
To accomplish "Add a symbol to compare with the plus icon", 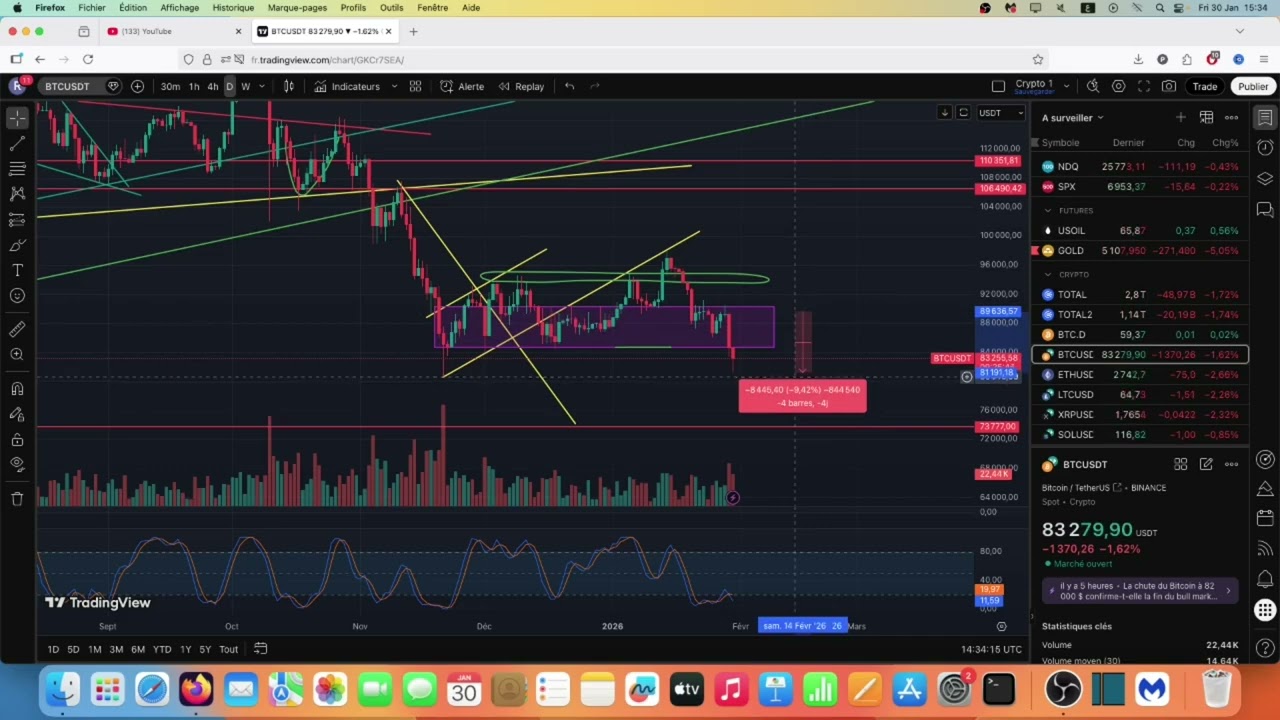I will tap(138, 86).
